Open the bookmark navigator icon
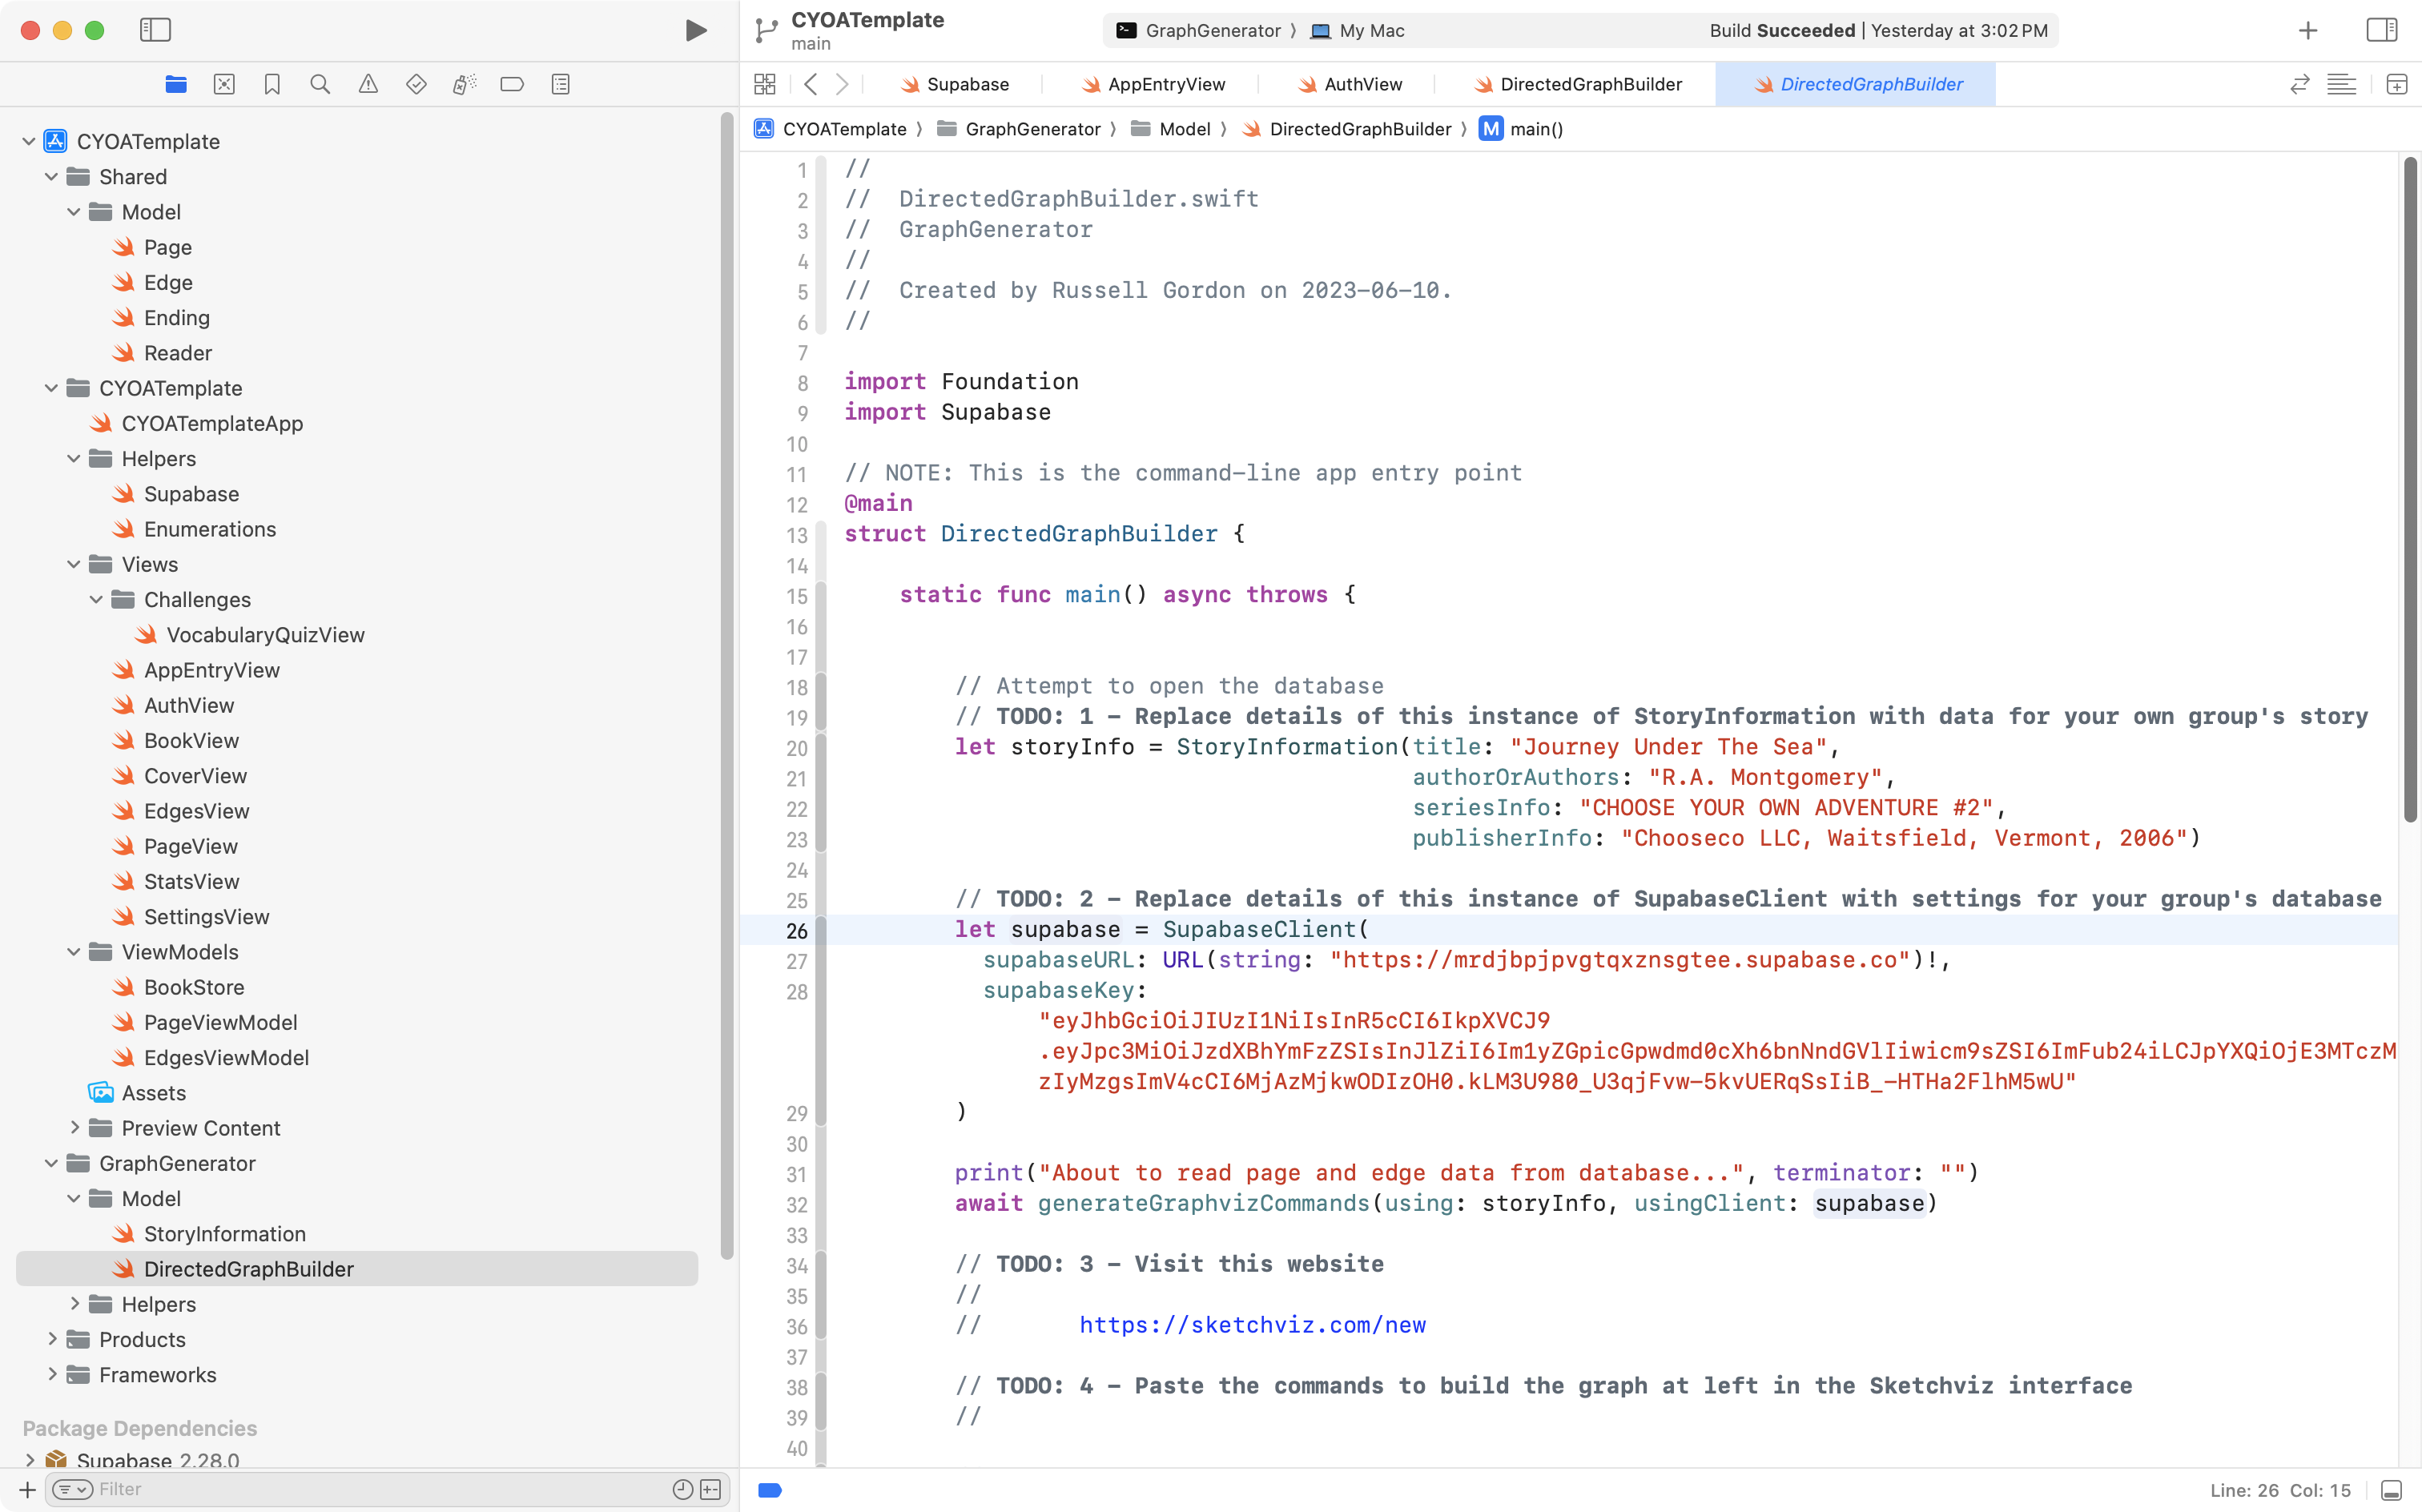 [272, 84]
